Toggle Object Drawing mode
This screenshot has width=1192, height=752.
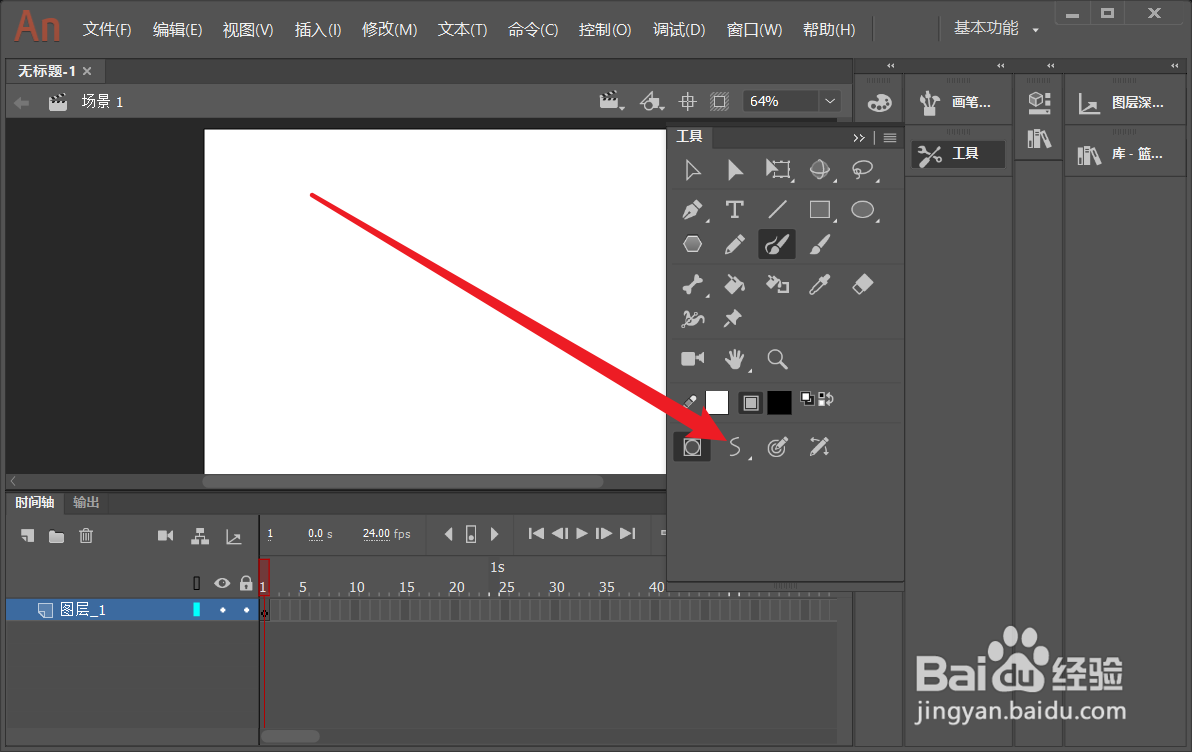(x=693, y=447)
